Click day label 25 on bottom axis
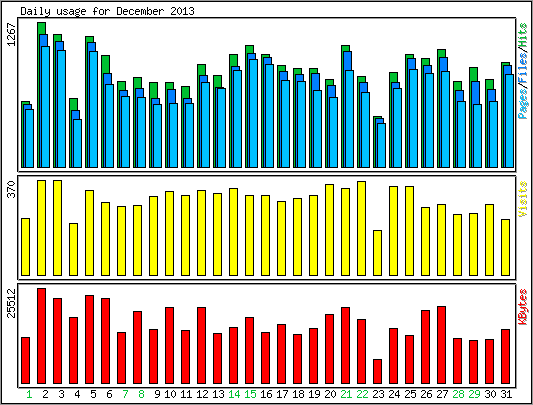 coord(410,394)
